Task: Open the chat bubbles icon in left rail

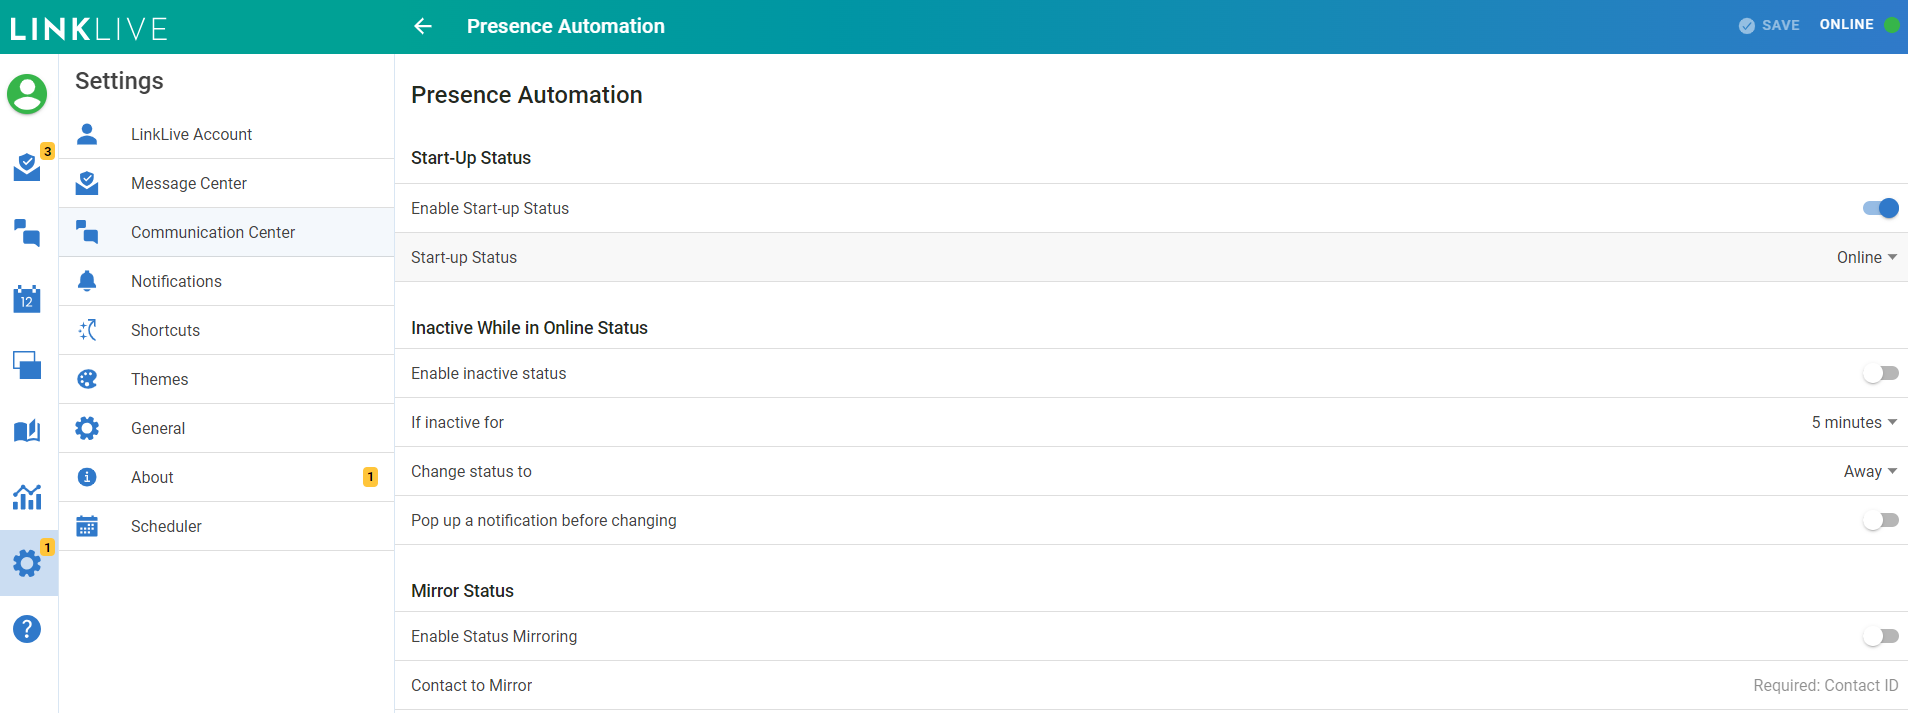Action: tap(27, 233)
